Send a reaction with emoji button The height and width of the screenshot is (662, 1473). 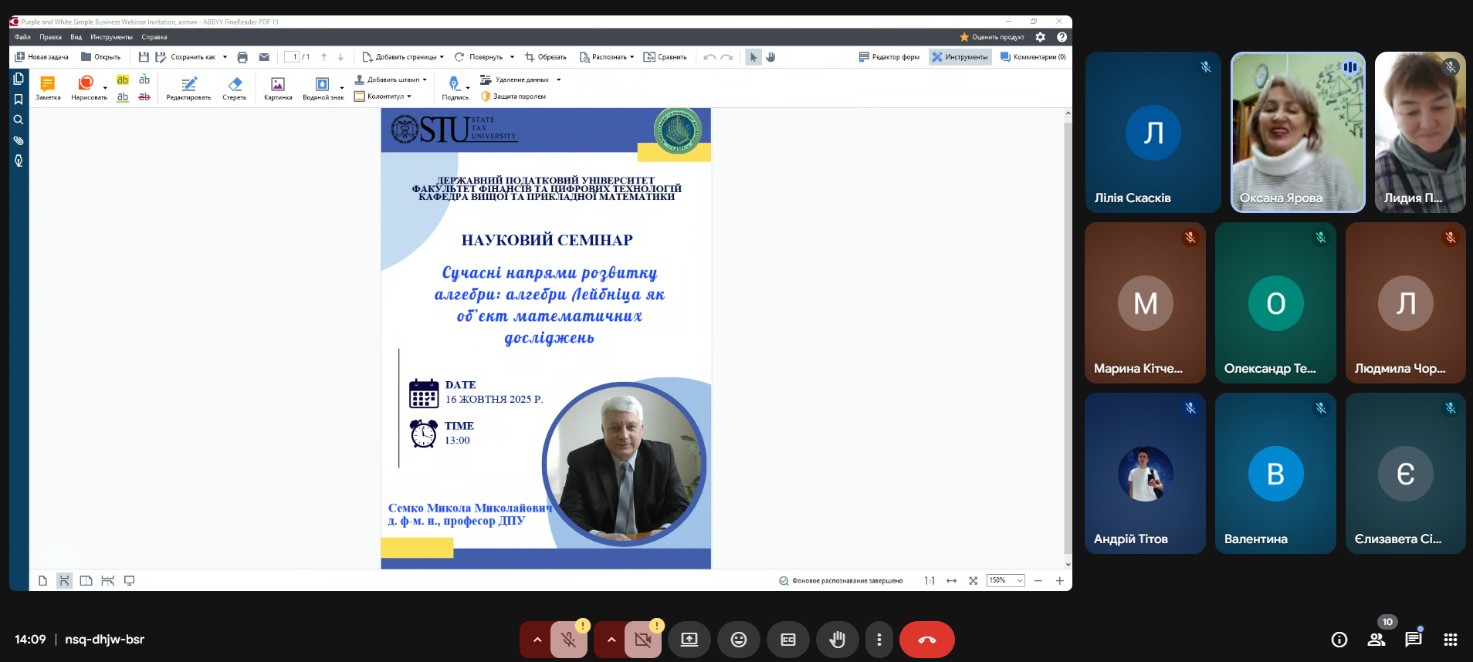point(739,640)
